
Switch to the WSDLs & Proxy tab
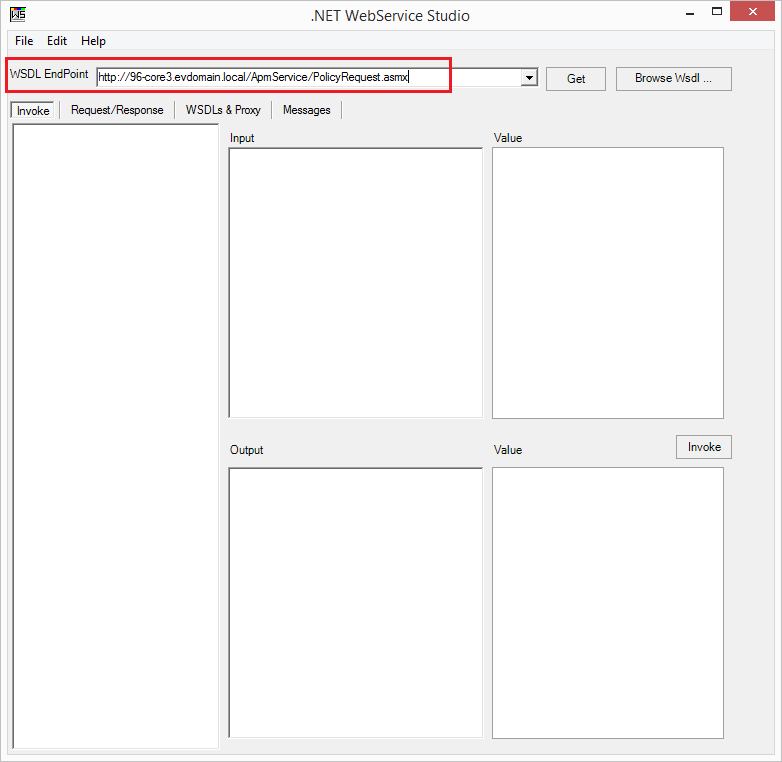223,110
